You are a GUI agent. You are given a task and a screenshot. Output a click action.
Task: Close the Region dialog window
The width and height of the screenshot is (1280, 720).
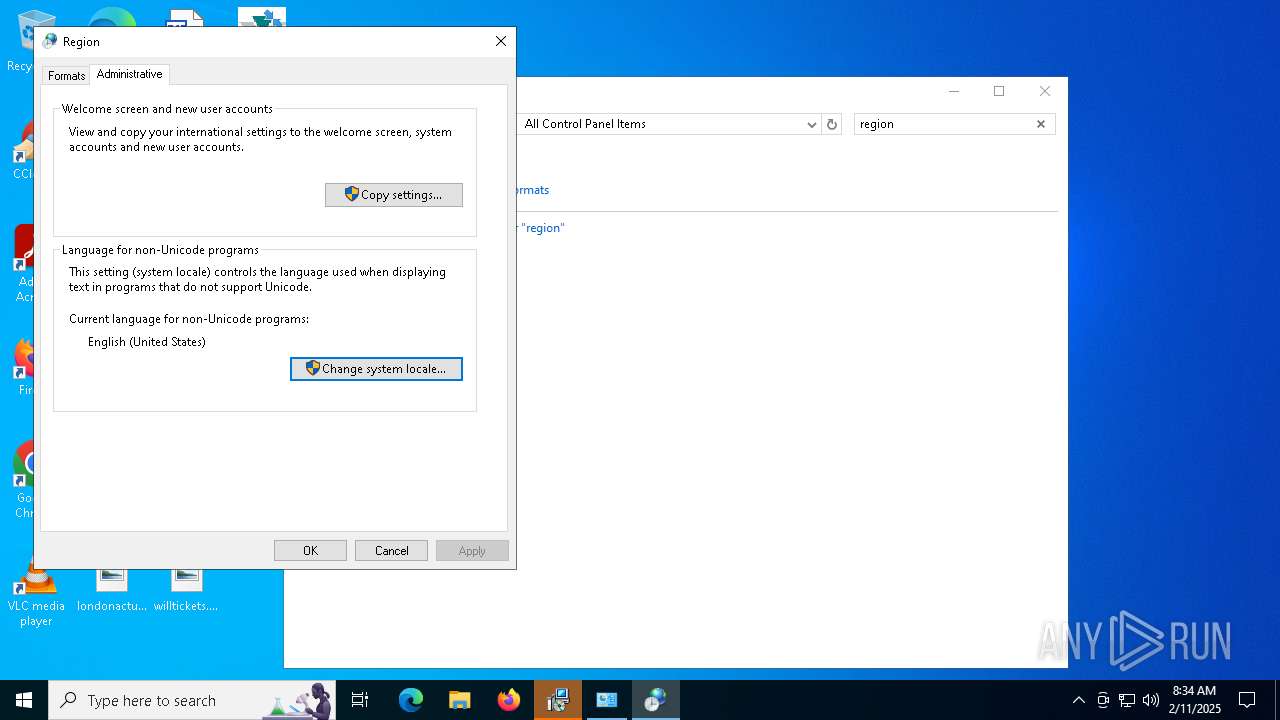point(501,41)
